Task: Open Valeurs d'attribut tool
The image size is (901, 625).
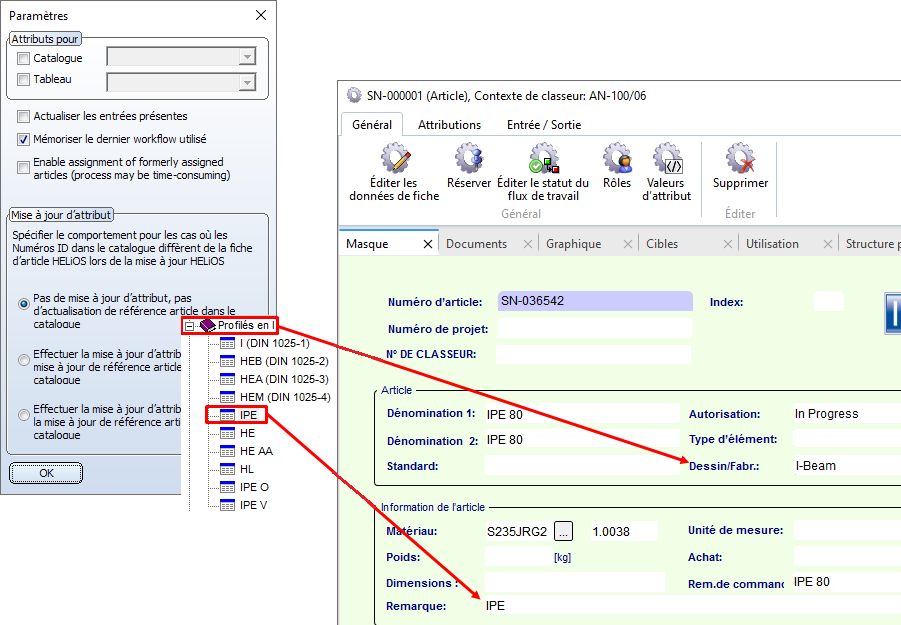Action: (x=667, y=158)
